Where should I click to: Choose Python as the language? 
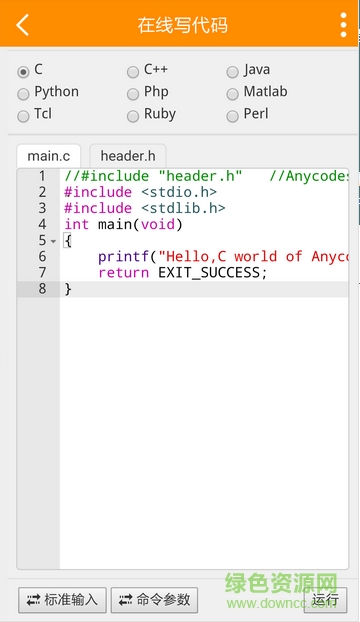23,94
